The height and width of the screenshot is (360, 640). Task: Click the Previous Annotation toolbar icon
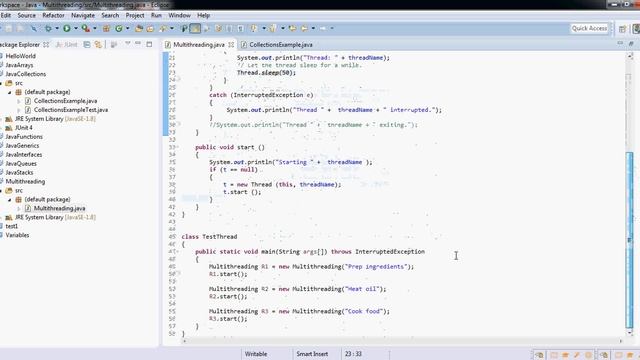tap(272, 28)
